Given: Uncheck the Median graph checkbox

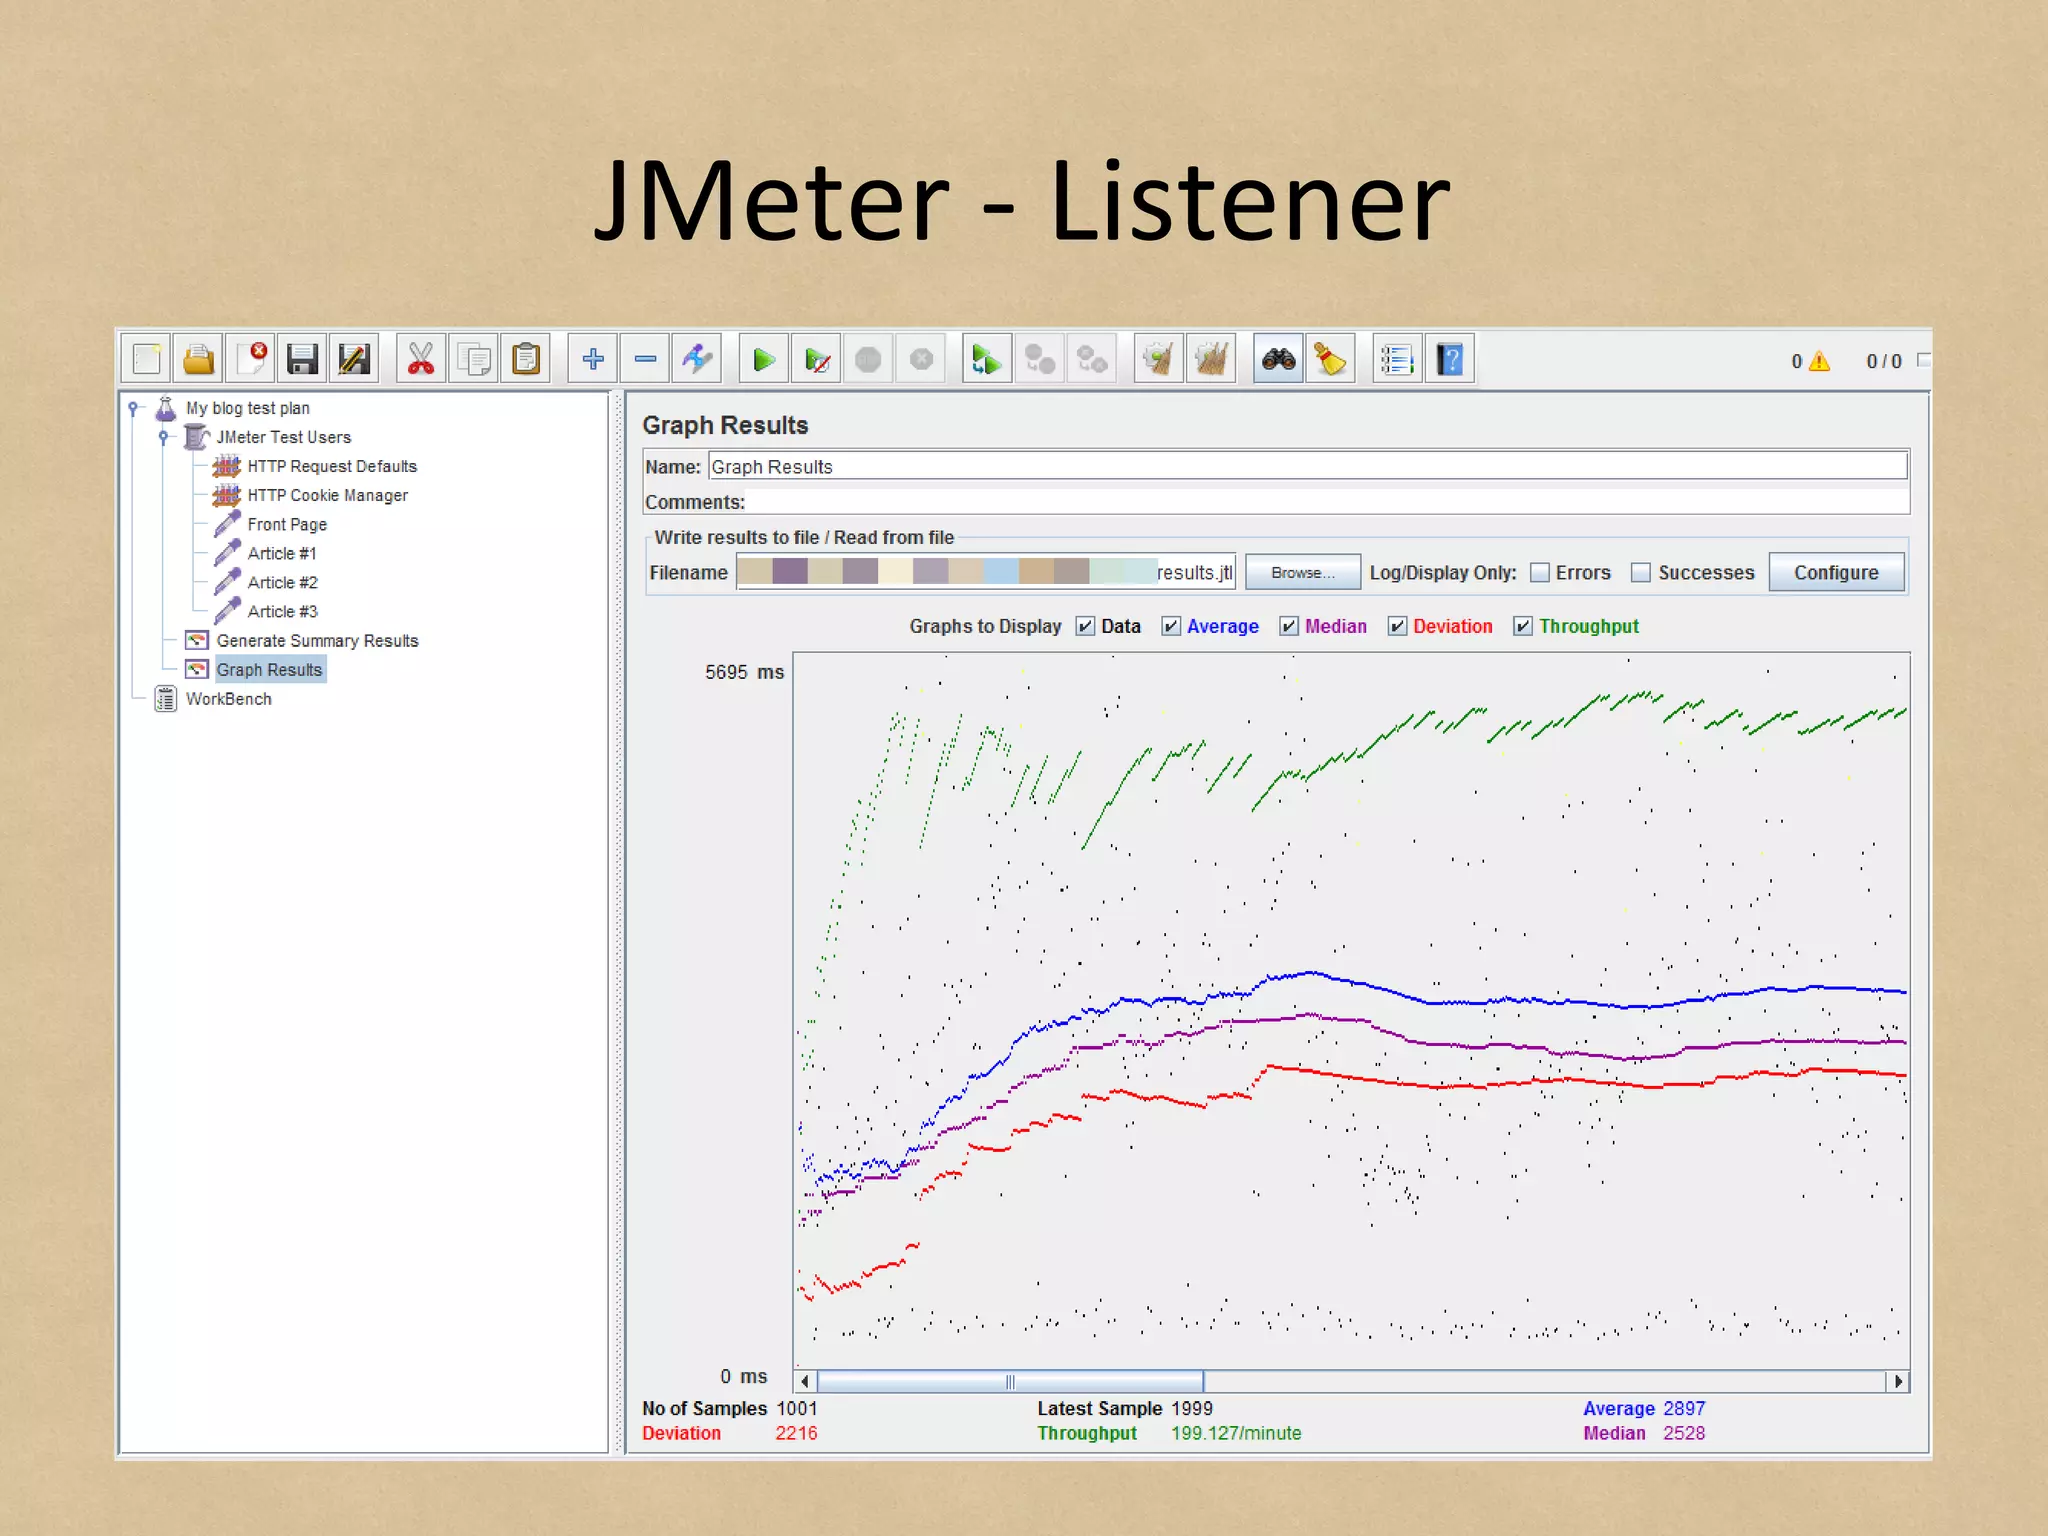Looking at the screenshot, I should (x=1289, y=626).
